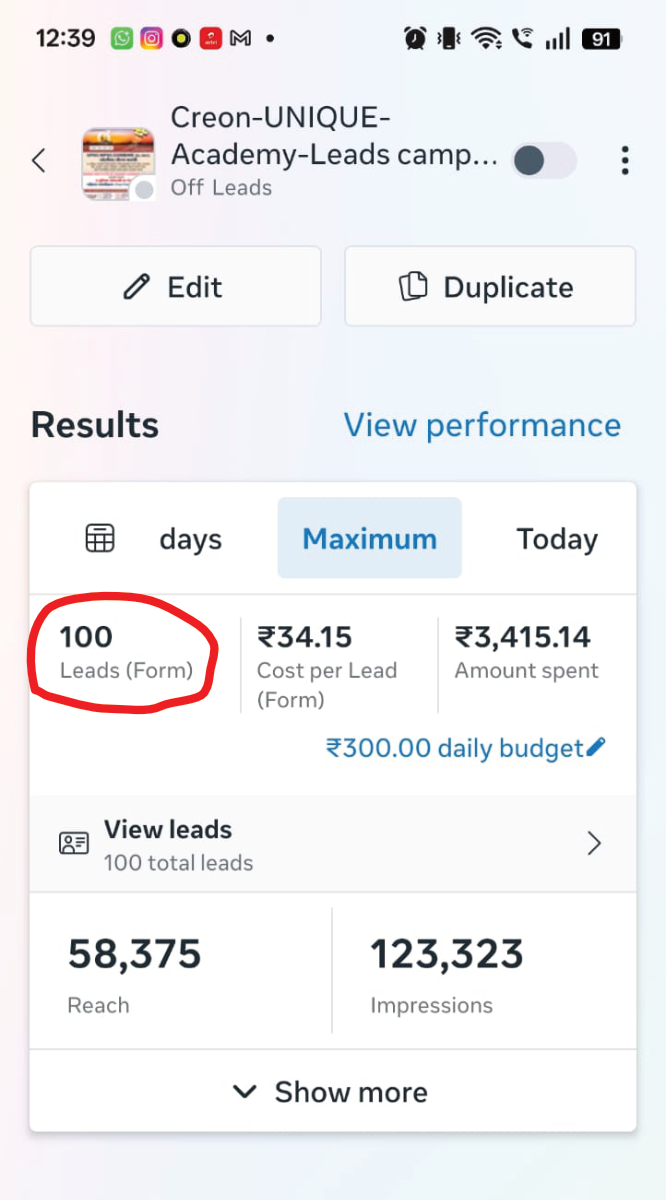
Task: Switch to the Today tab
Action: [557, 539]
